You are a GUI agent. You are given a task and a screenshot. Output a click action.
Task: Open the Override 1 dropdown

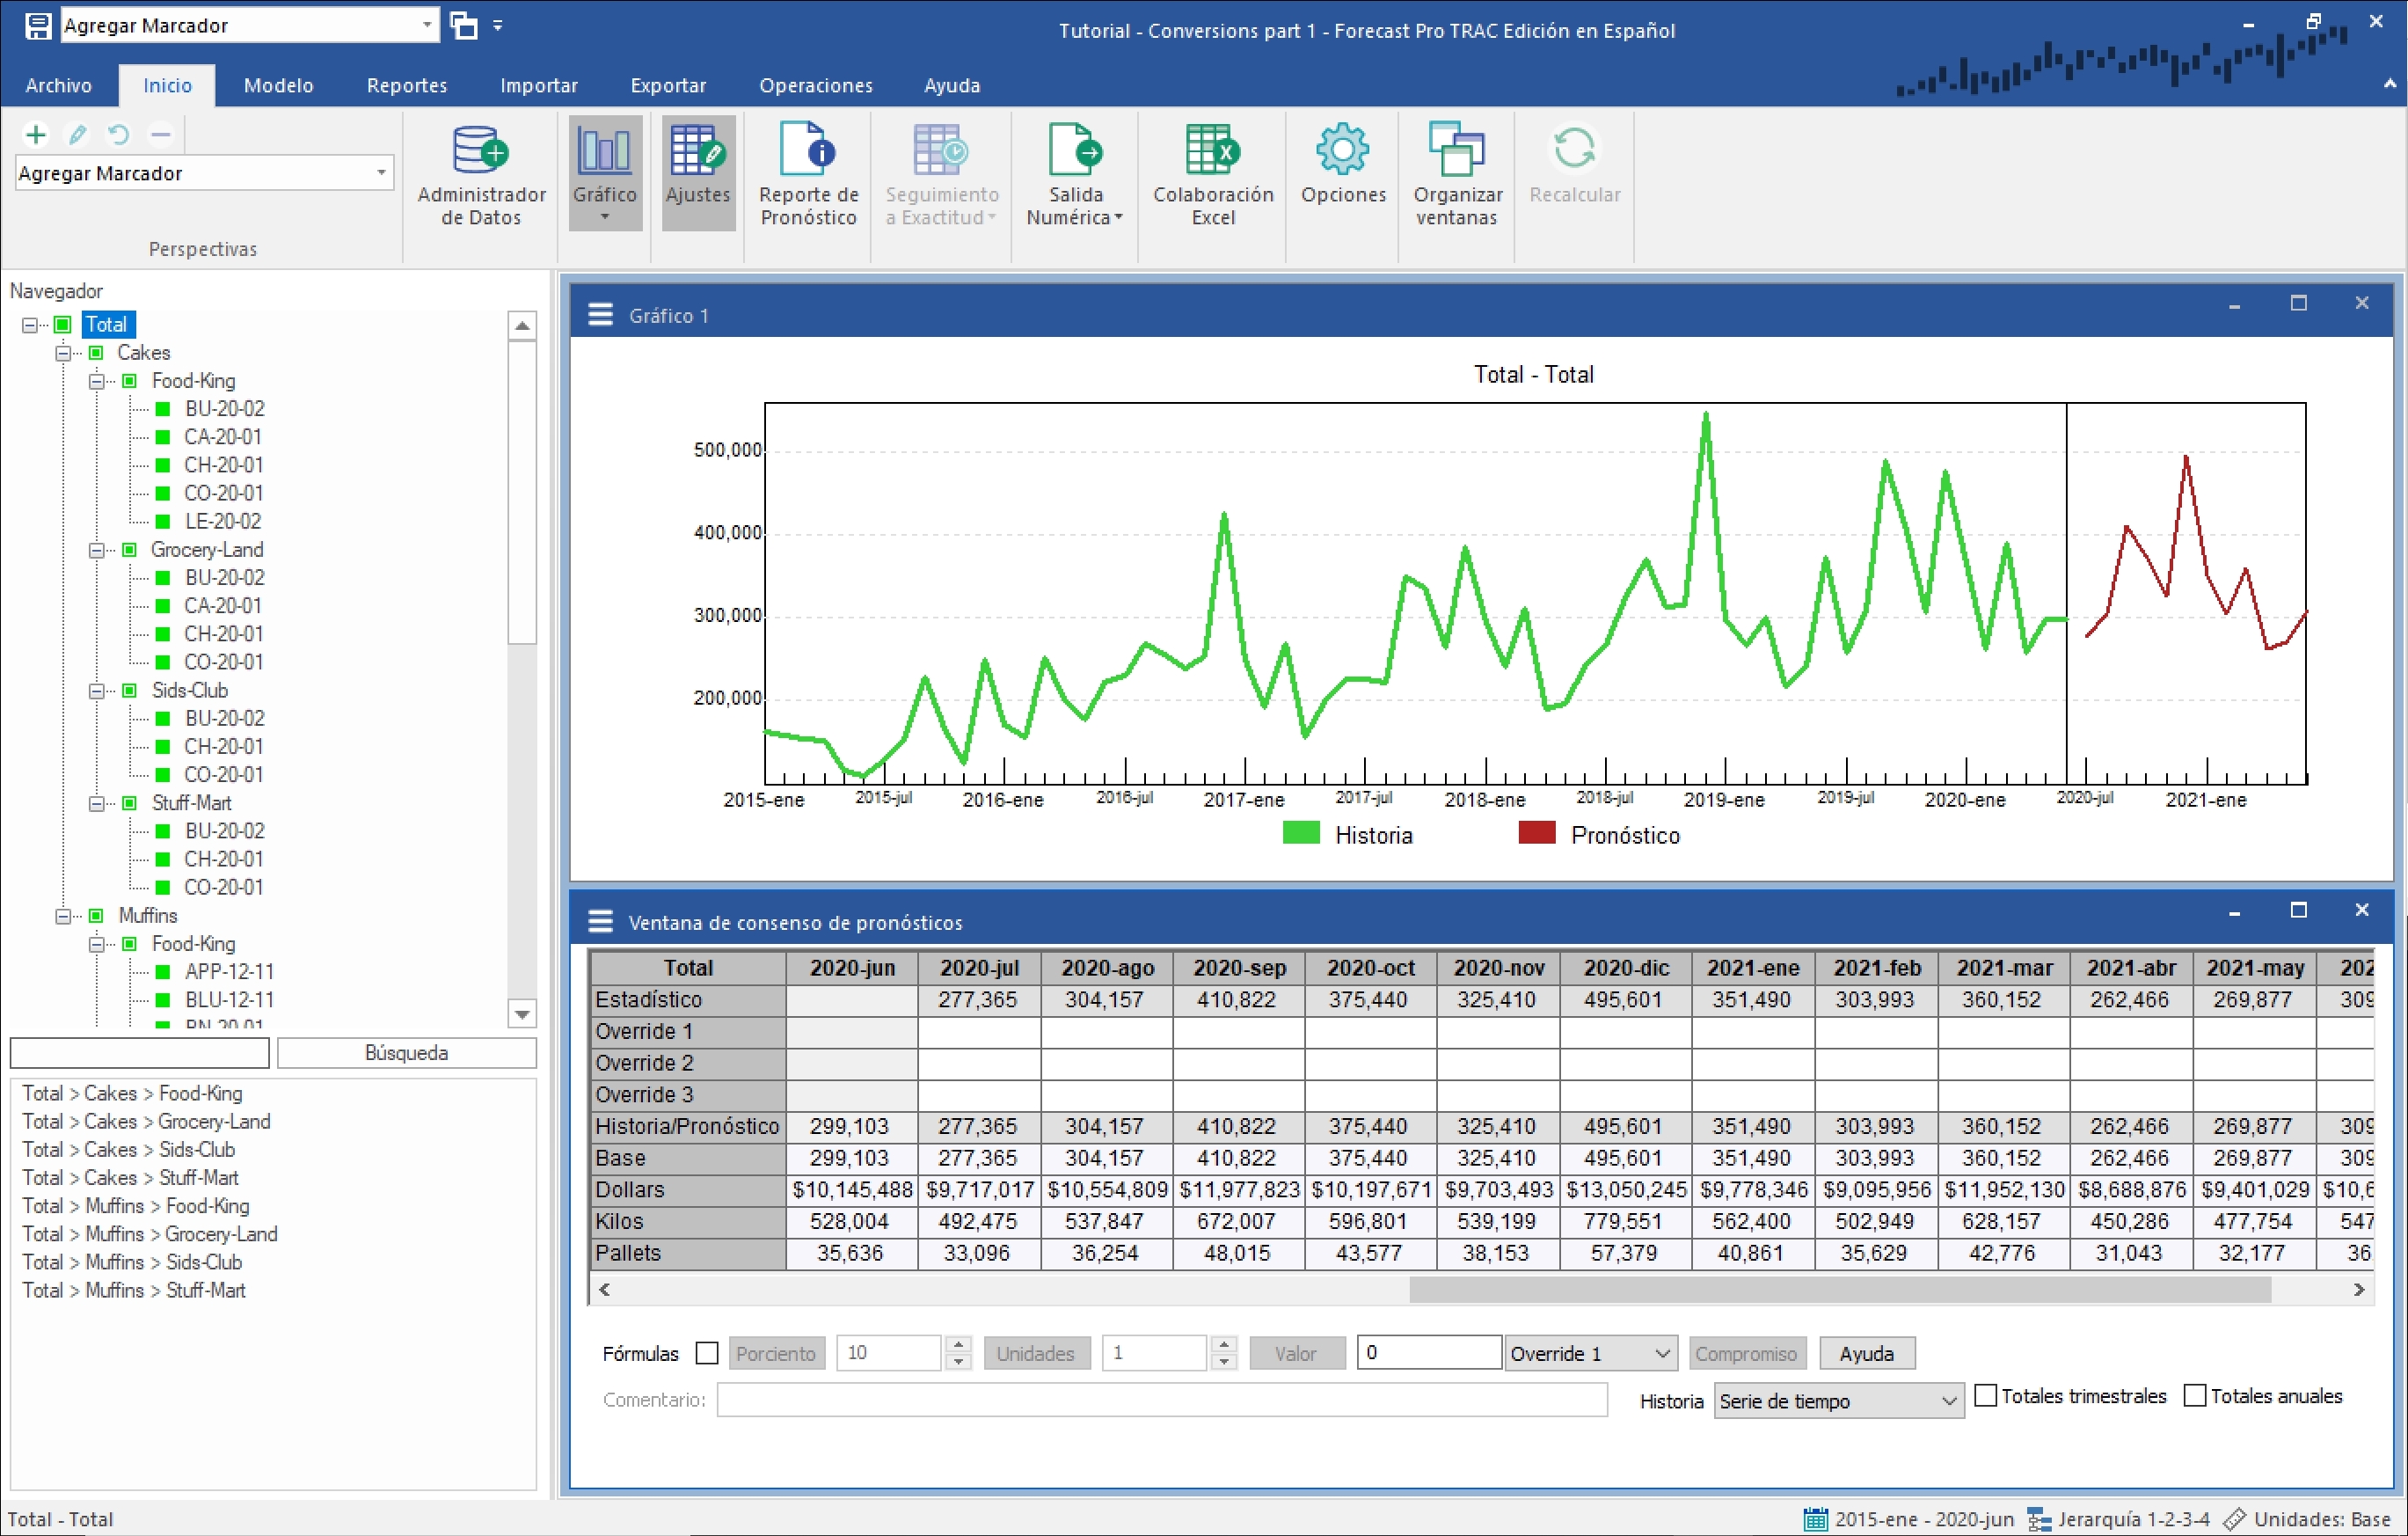click(1589, 1353)
